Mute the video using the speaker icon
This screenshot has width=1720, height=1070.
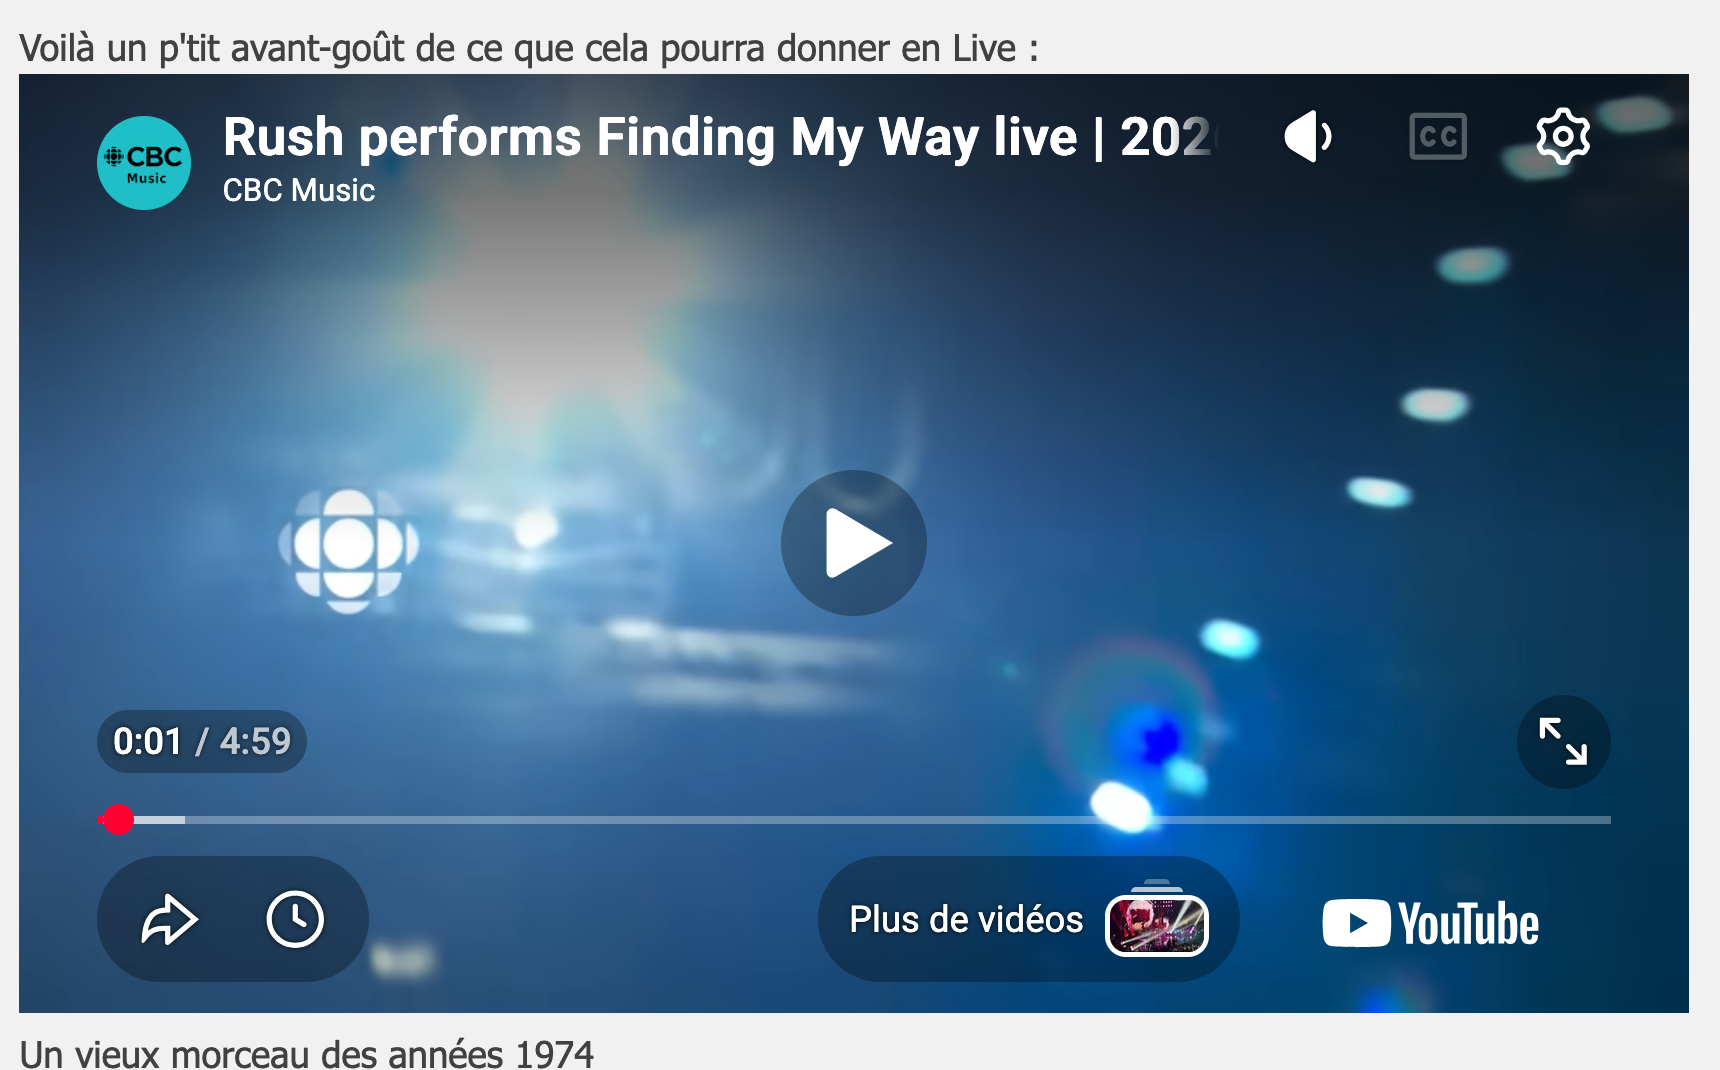coord(1308,136)
